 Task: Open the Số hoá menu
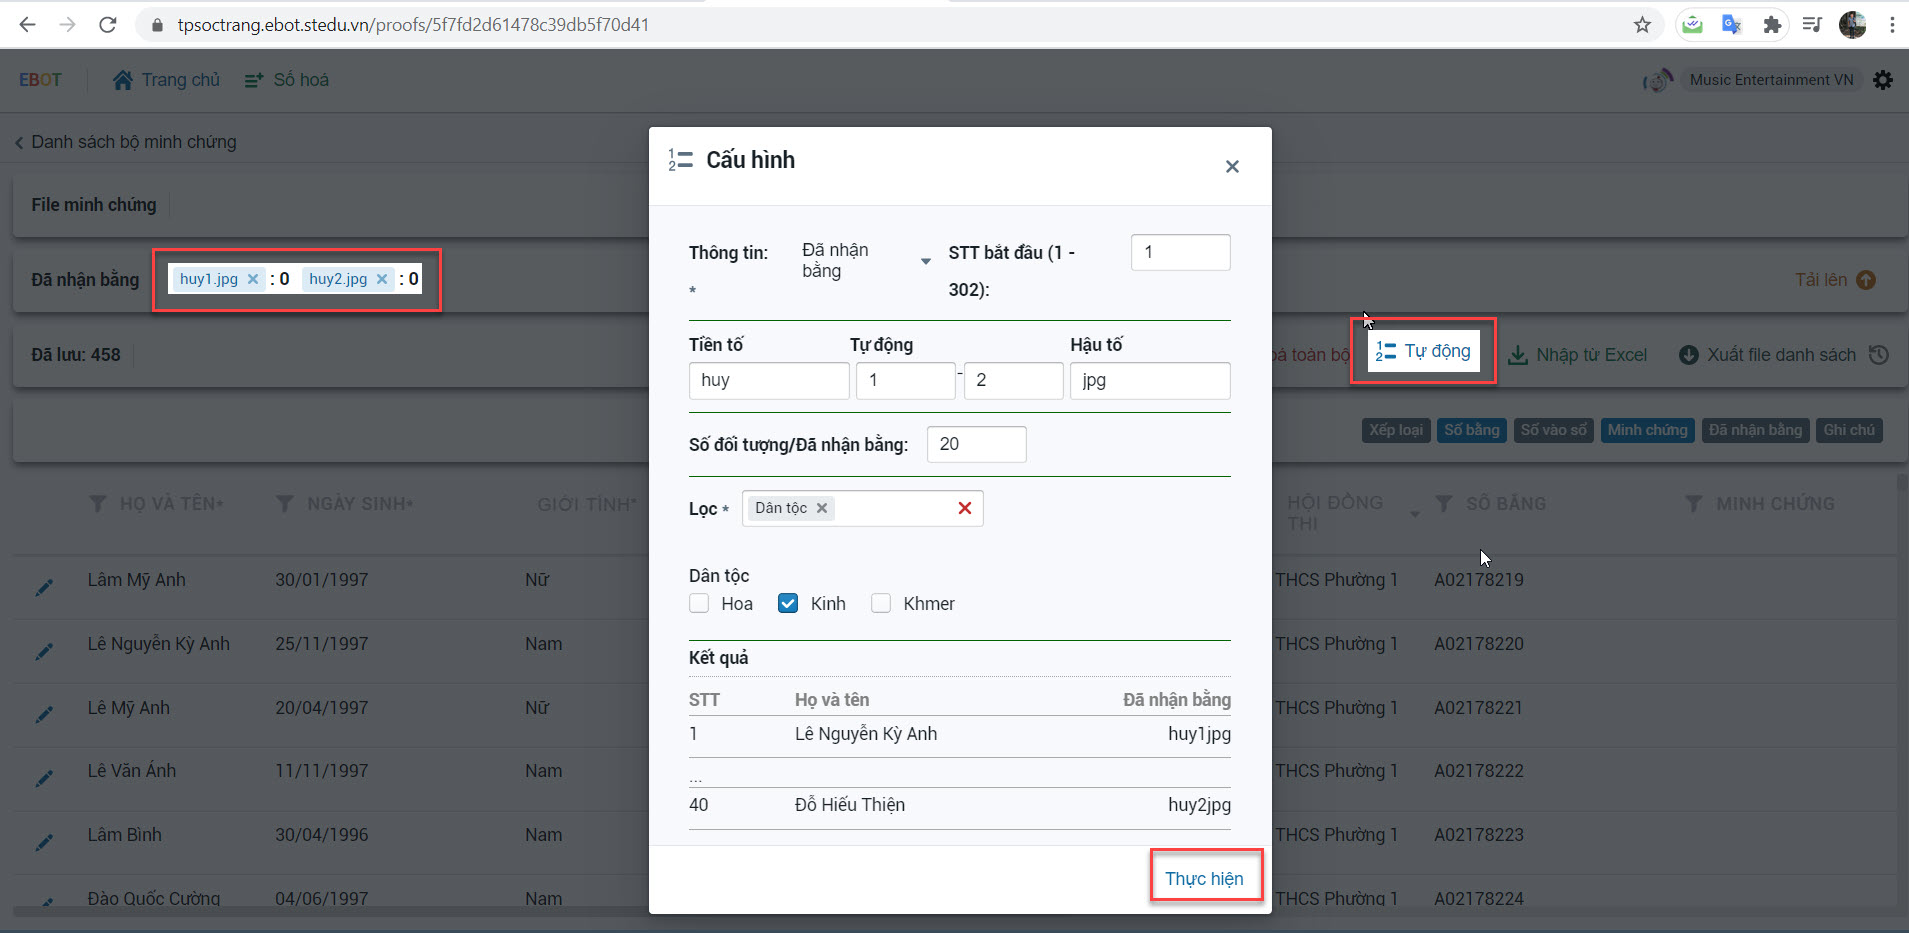coord(287,80)
